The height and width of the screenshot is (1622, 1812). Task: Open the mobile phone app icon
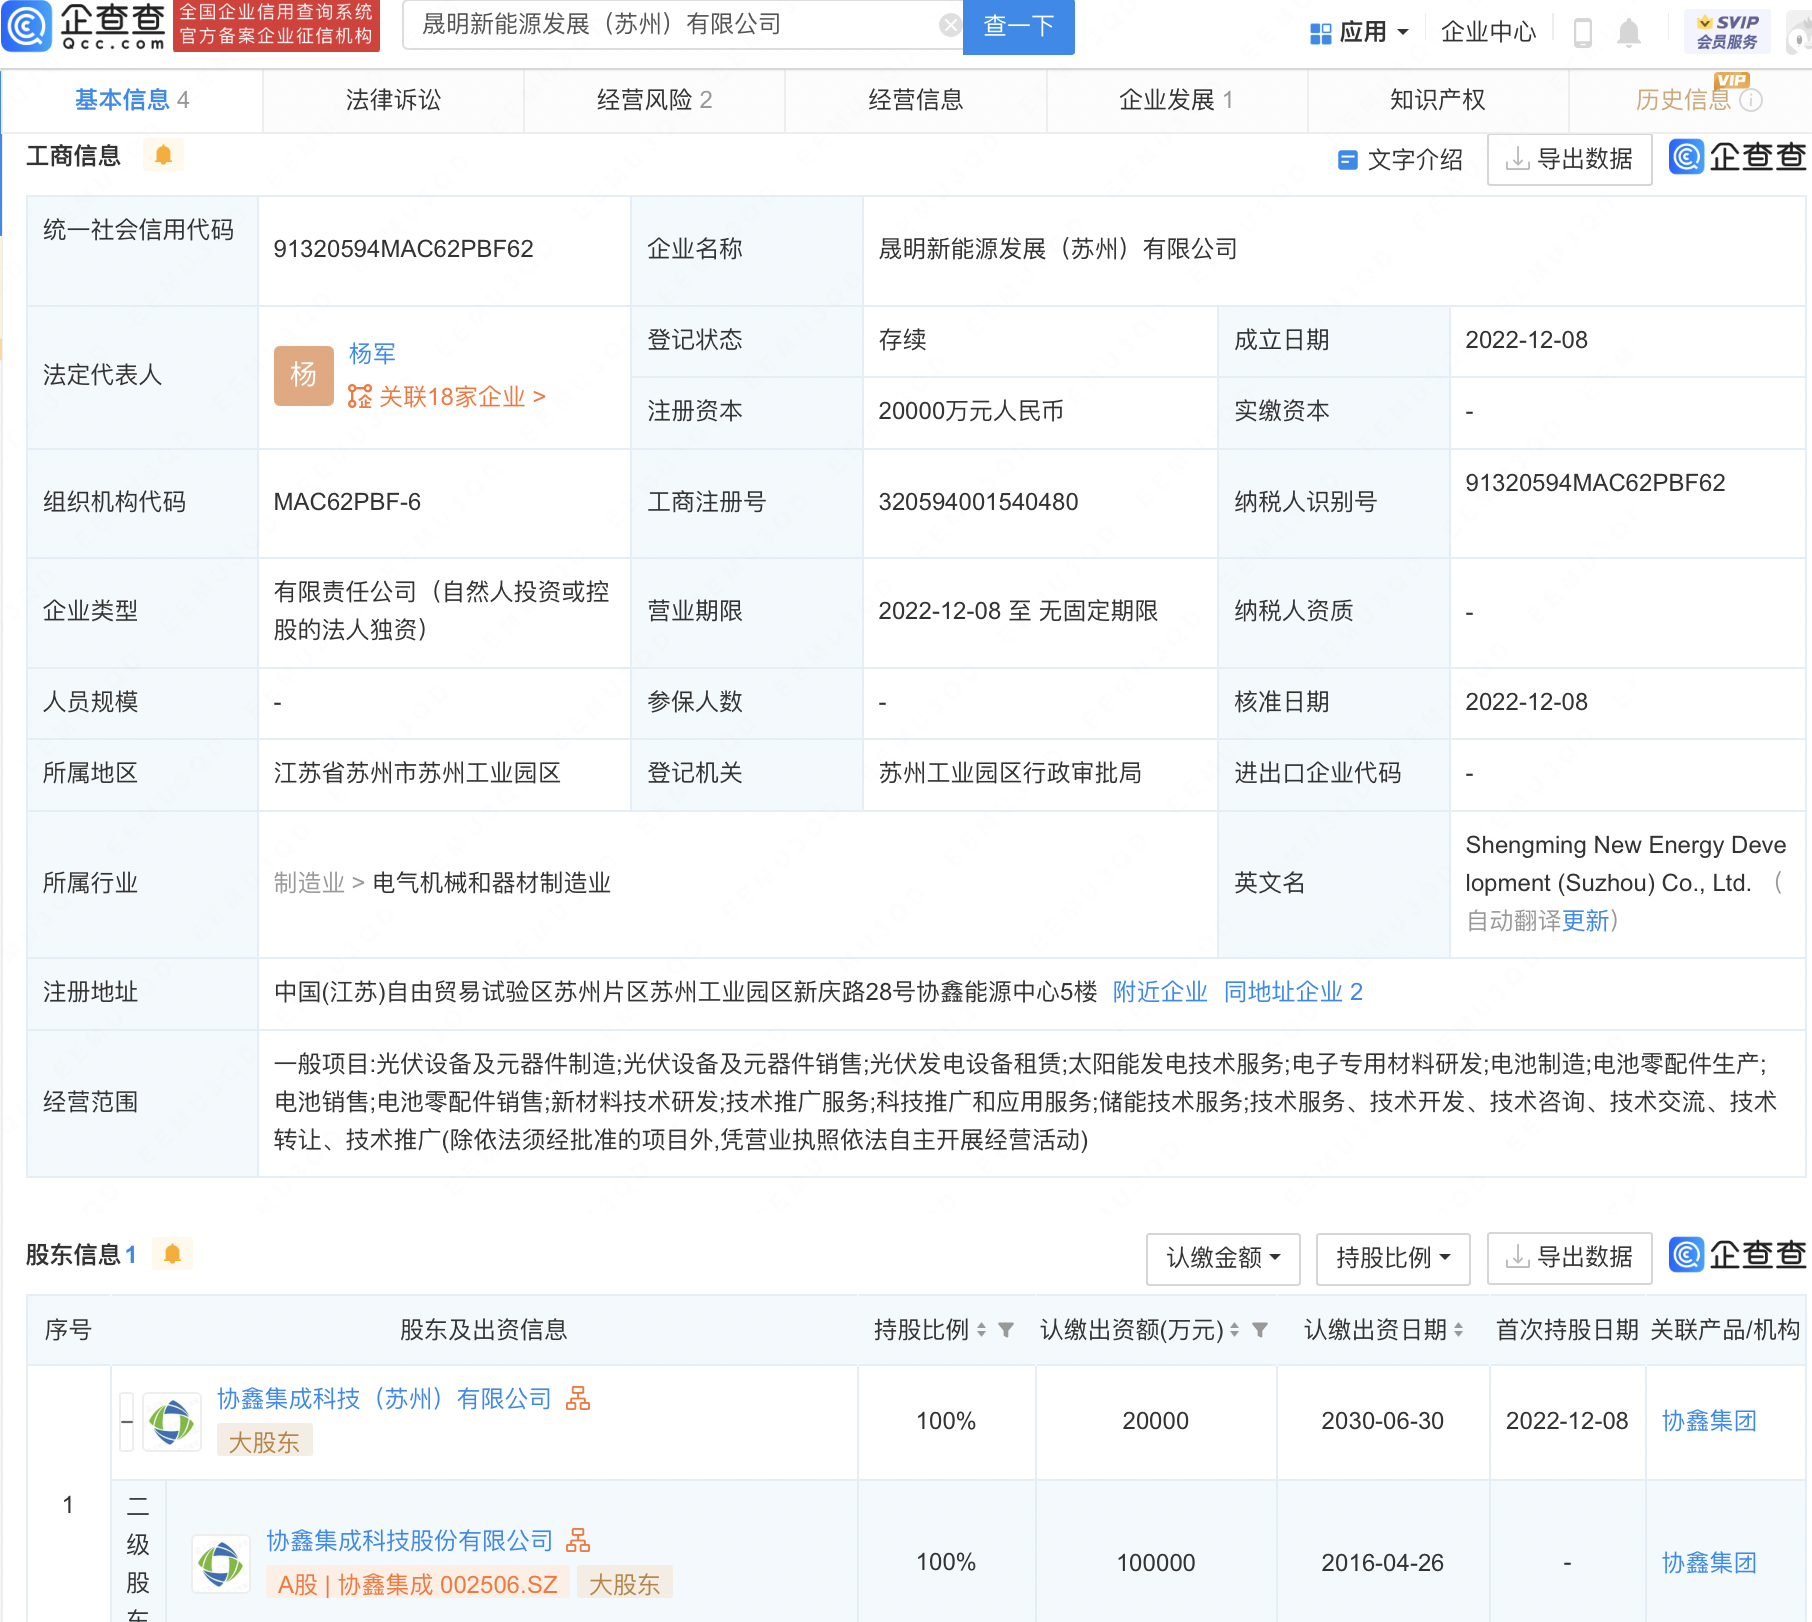(x=1582, y=32)
